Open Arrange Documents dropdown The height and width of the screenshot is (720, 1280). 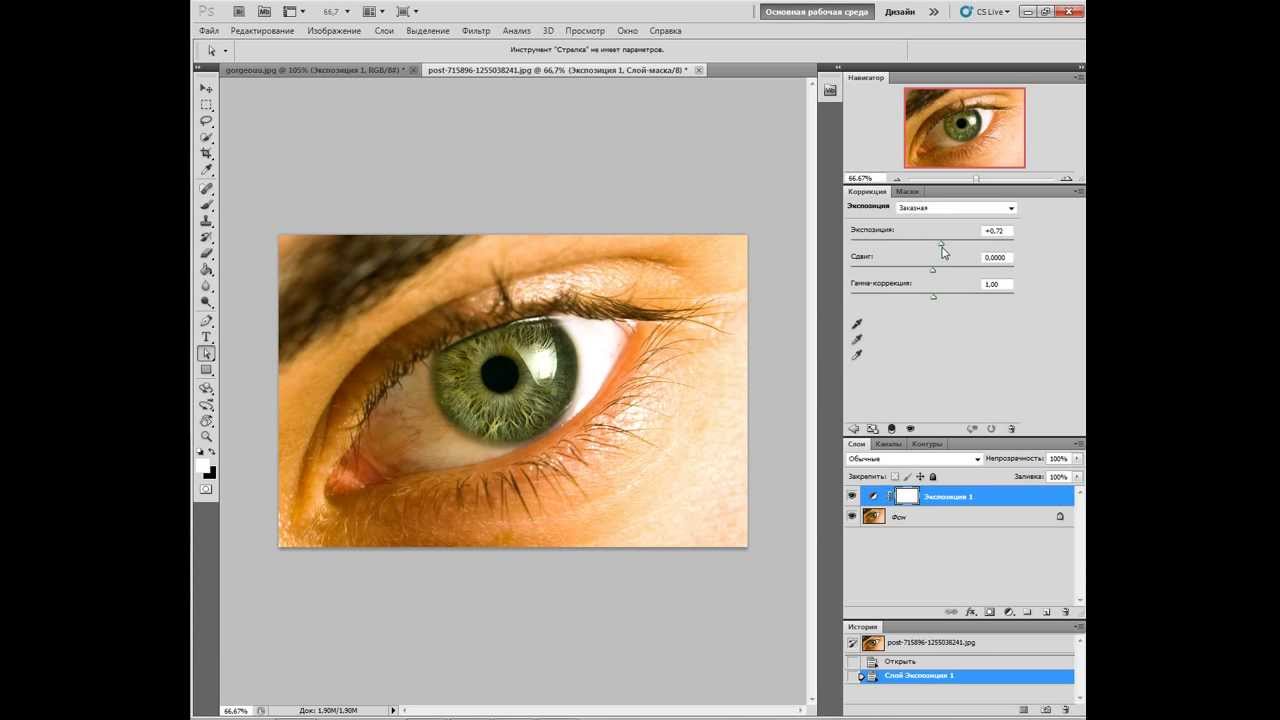(x=373, y=11)
